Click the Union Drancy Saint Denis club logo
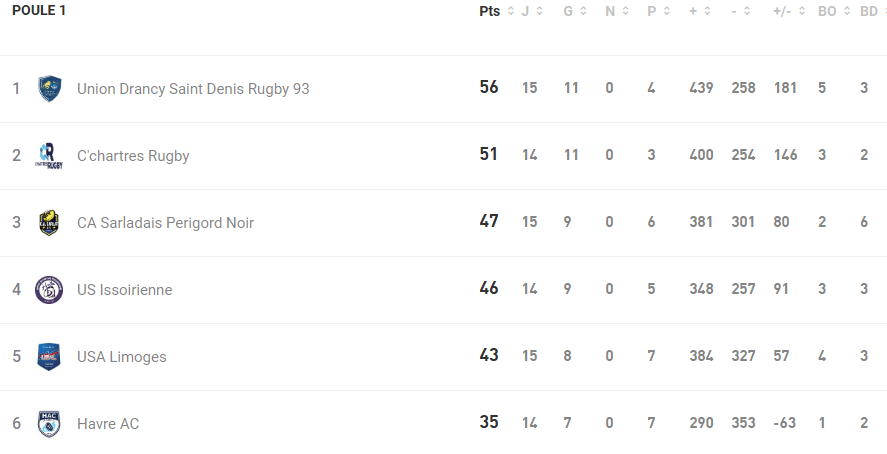 (x=49, y=89)
